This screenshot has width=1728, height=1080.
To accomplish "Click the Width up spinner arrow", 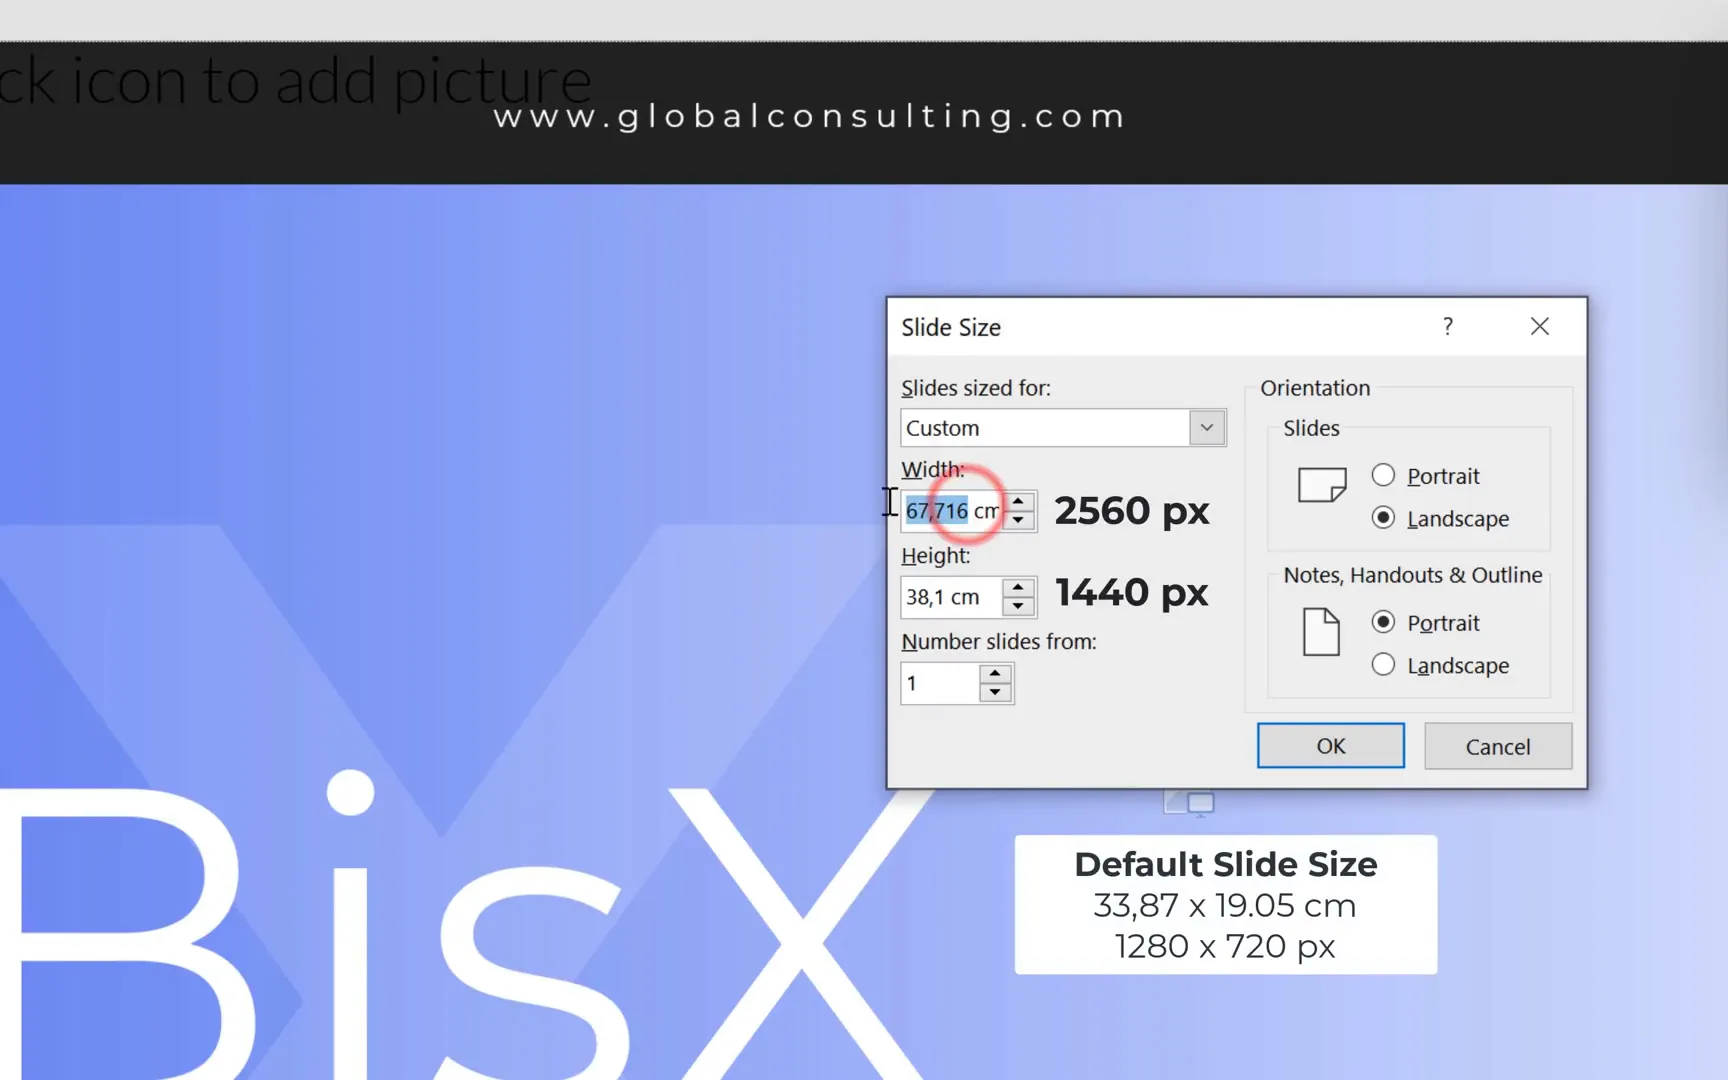I will tap(1019, 501).
